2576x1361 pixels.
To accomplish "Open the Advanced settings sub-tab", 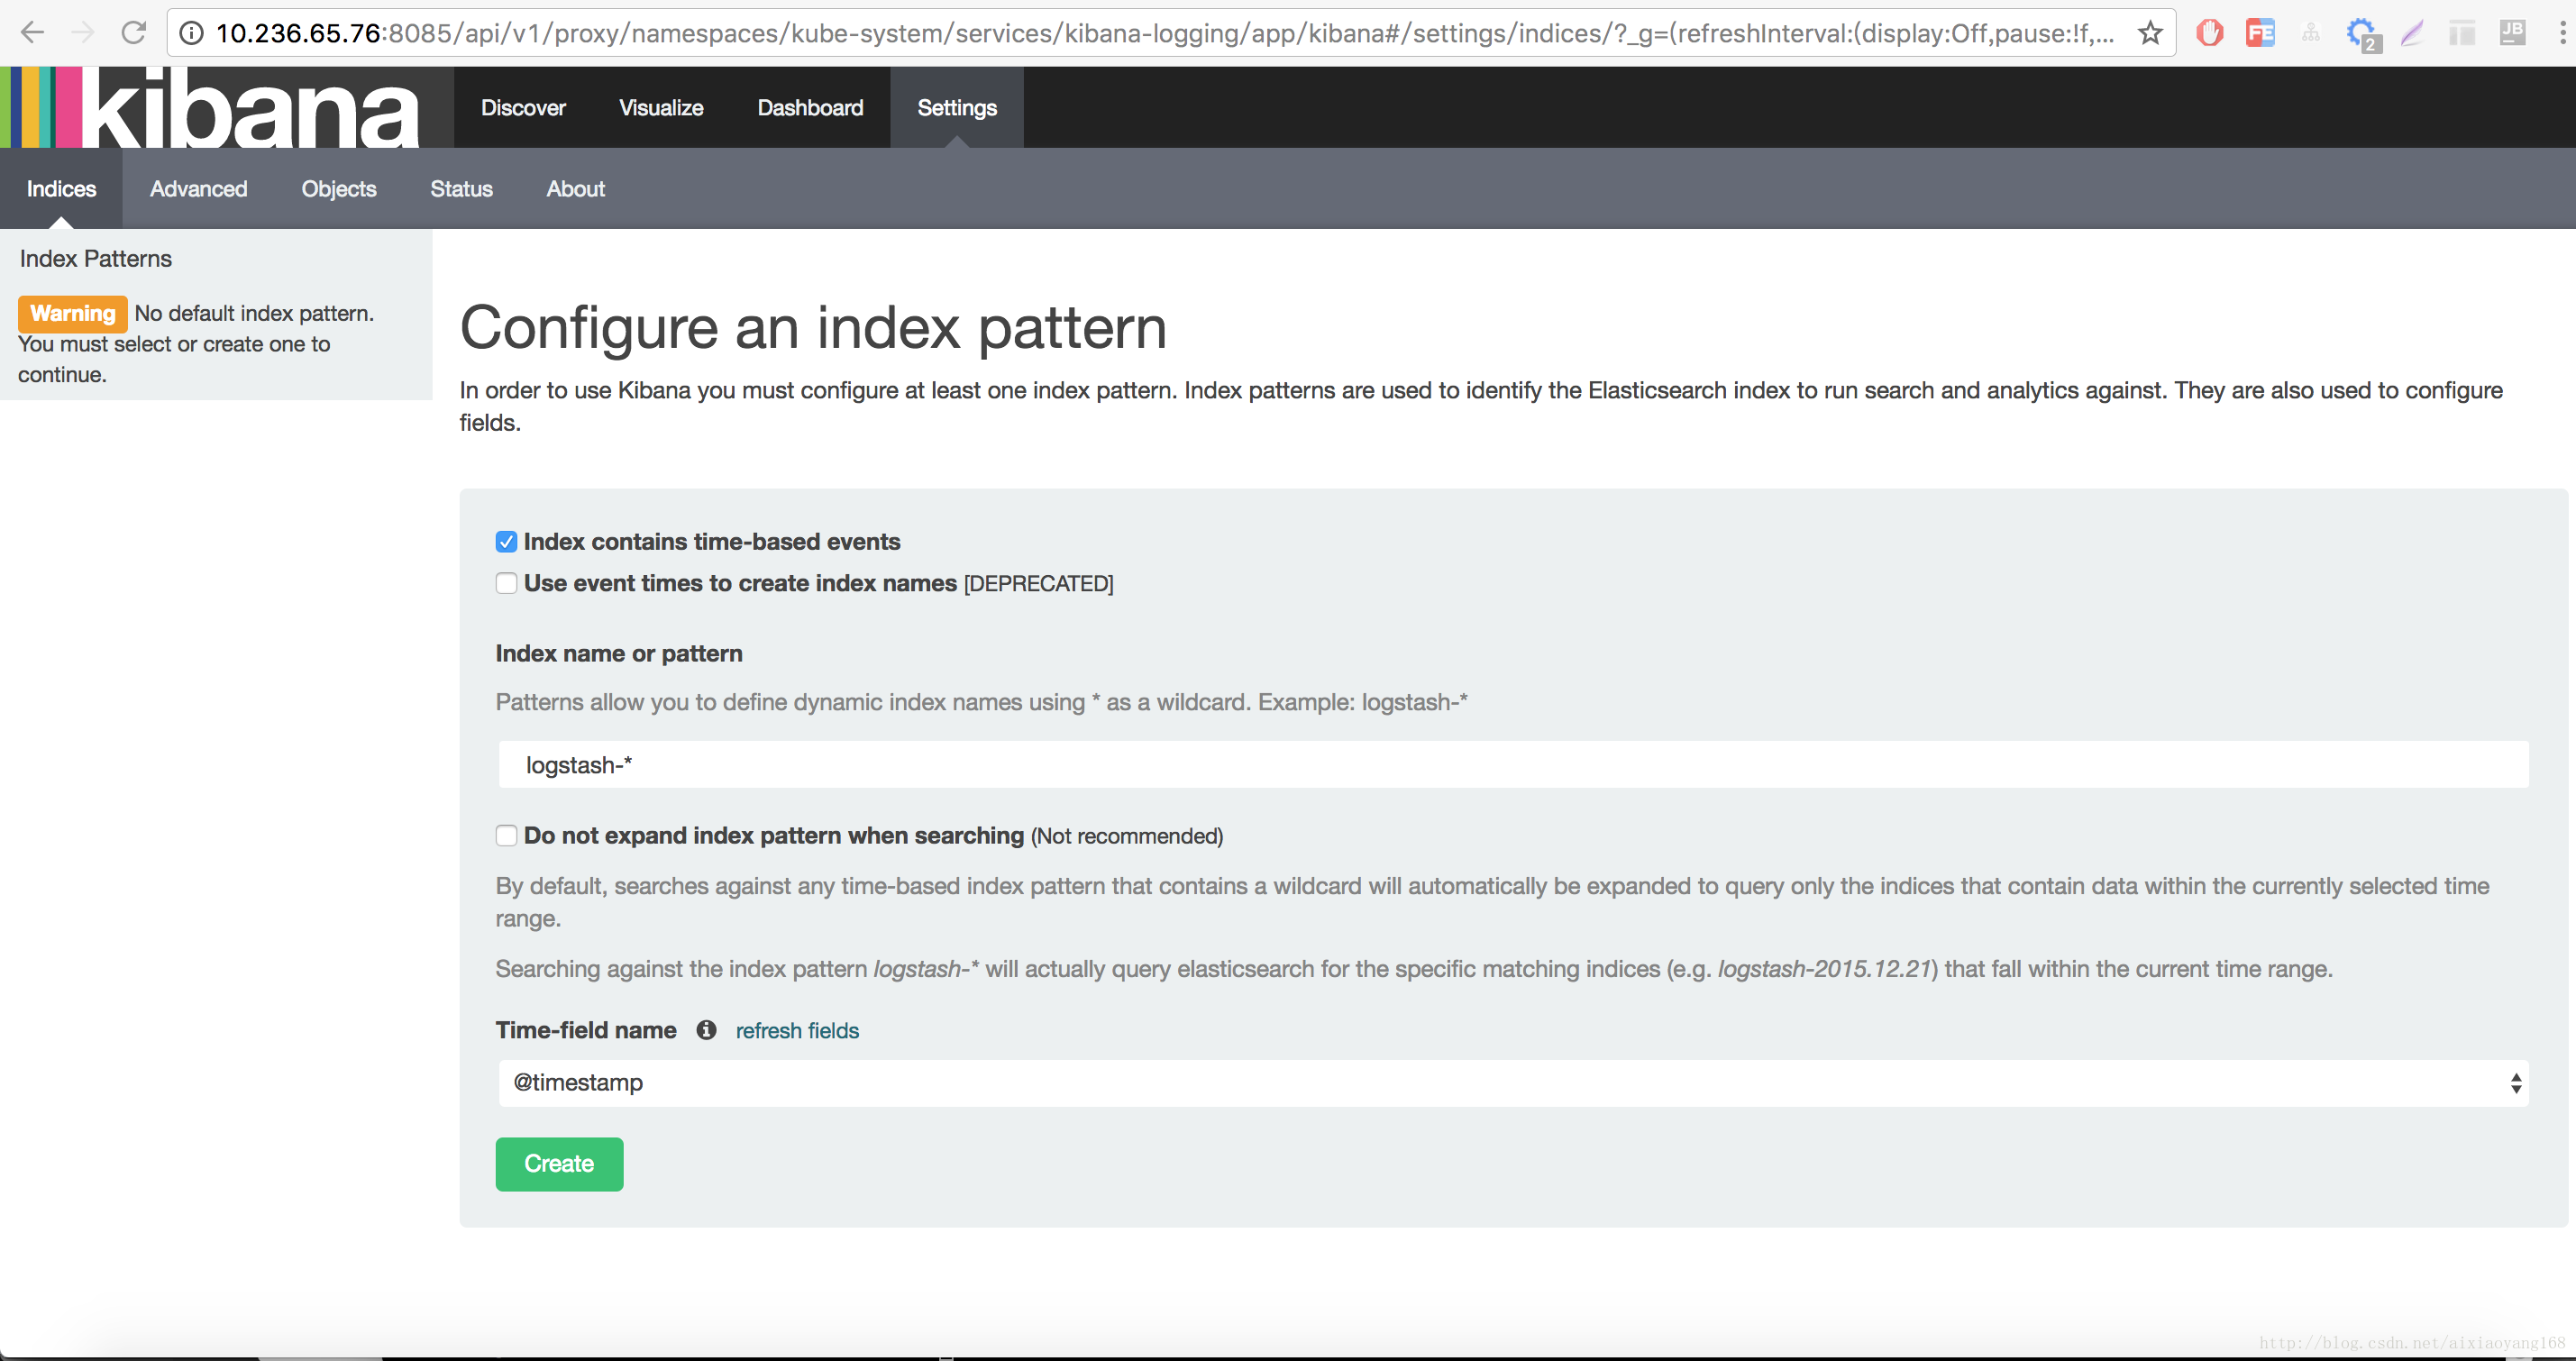I will [x=198, y=189].
